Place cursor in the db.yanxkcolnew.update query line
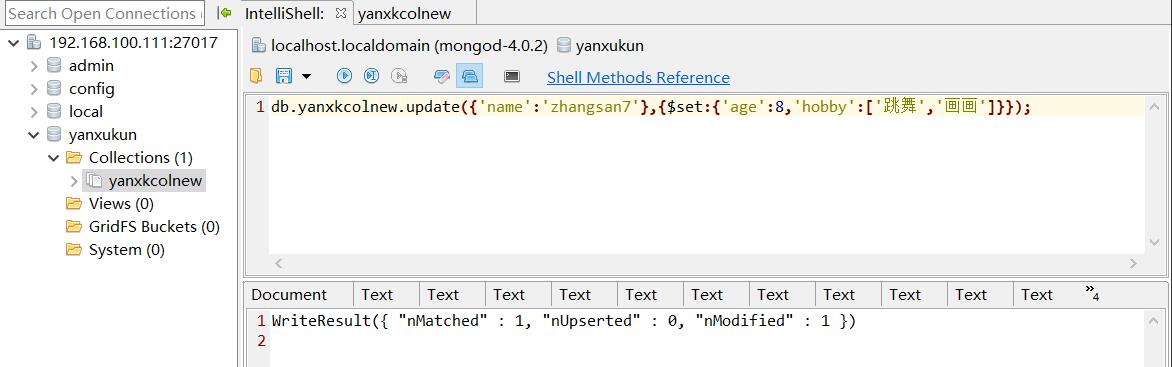Viewport: 1172px width, 367px height. pyautogui.click(x=650, y=107)
